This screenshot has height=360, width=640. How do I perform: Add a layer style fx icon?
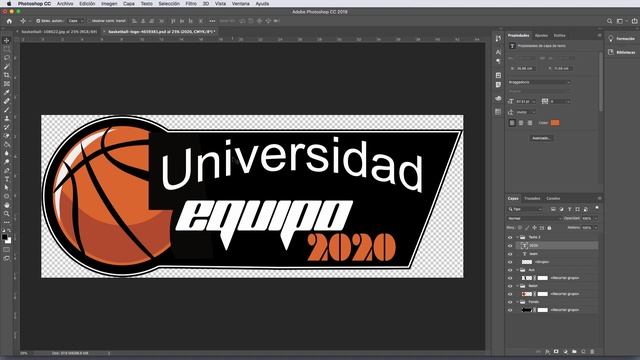(x=547, y=351)
